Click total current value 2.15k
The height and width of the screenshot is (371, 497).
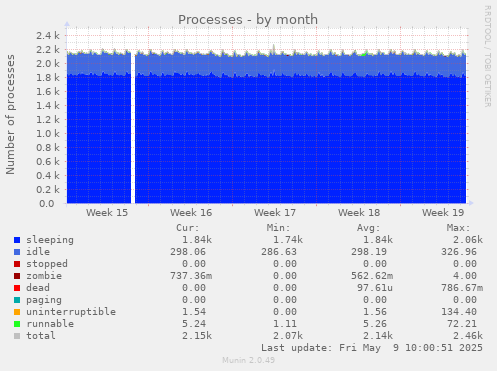197,336
